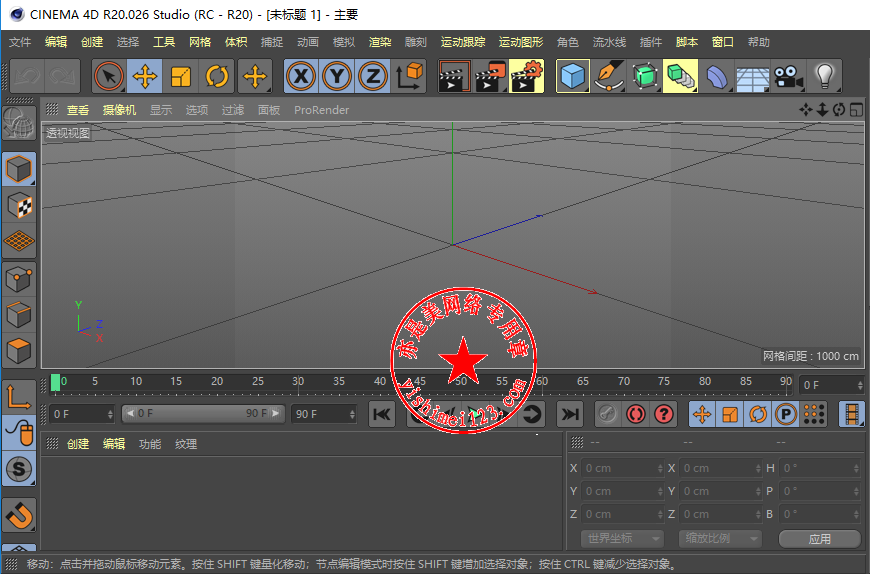Switch to Texture mode checkered cube
The image size is (870, 574).
coord(19,206)
